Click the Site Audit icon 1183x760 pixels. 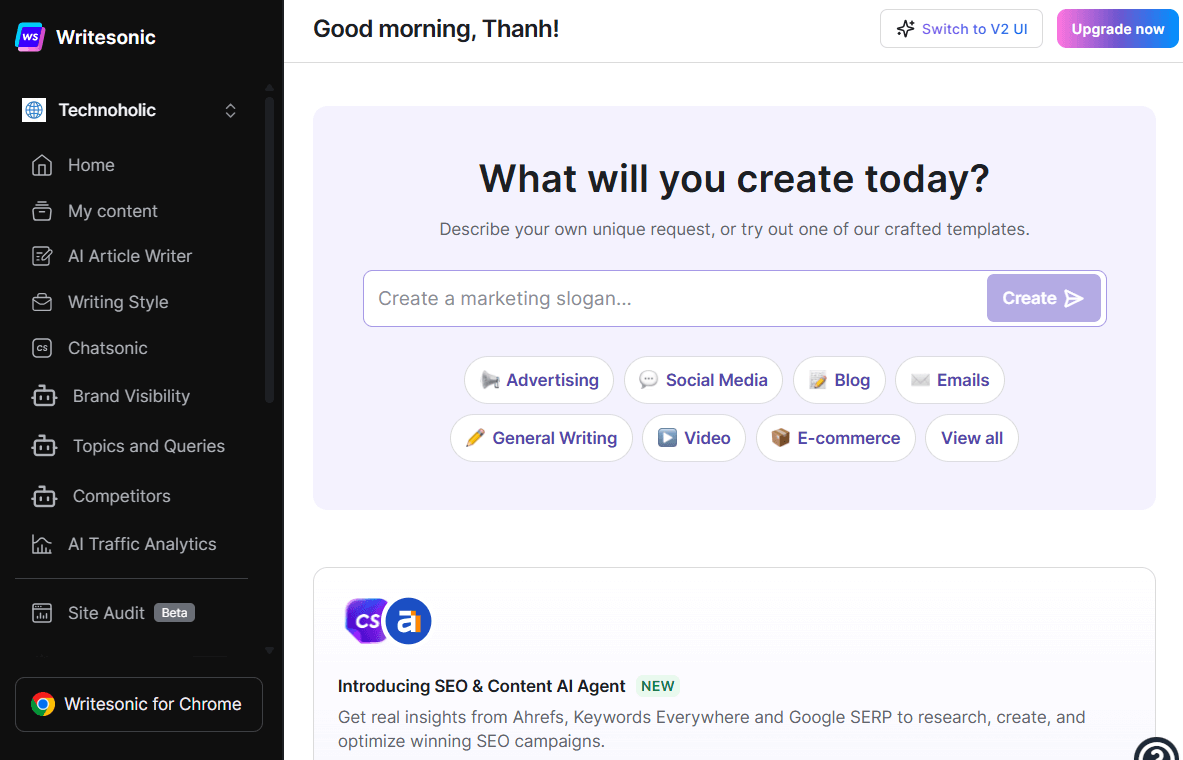click(x=42, y=613)
